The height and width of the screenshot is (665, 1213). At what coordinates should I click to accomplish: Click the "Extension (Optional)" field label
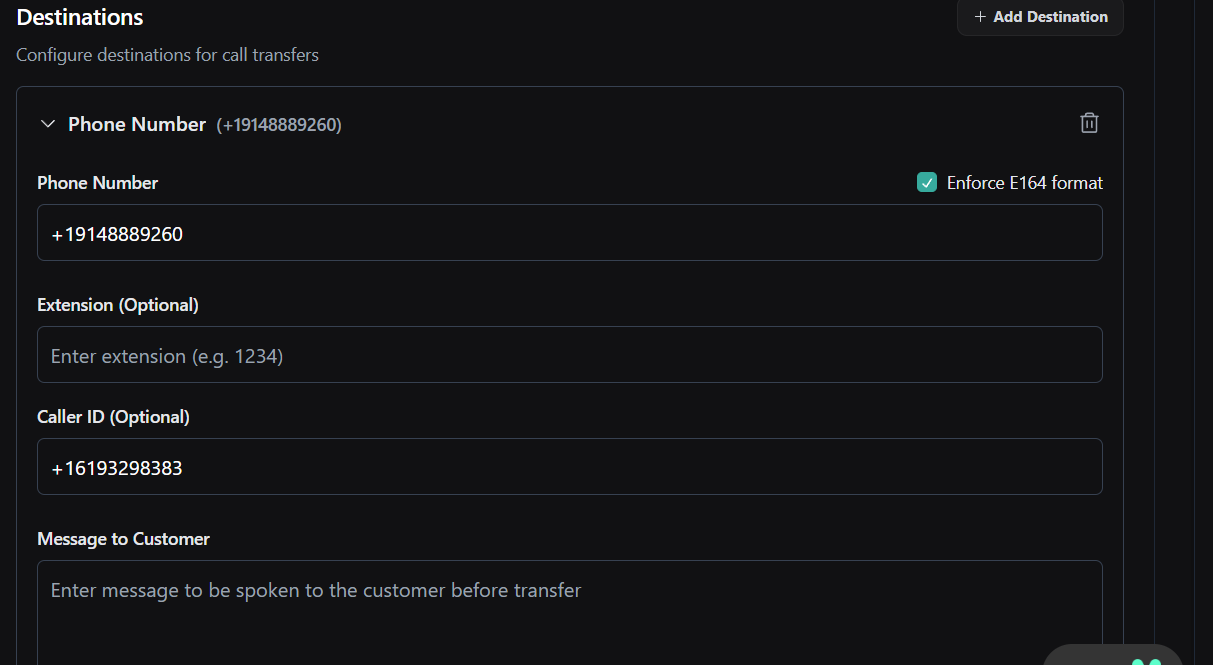118,305
